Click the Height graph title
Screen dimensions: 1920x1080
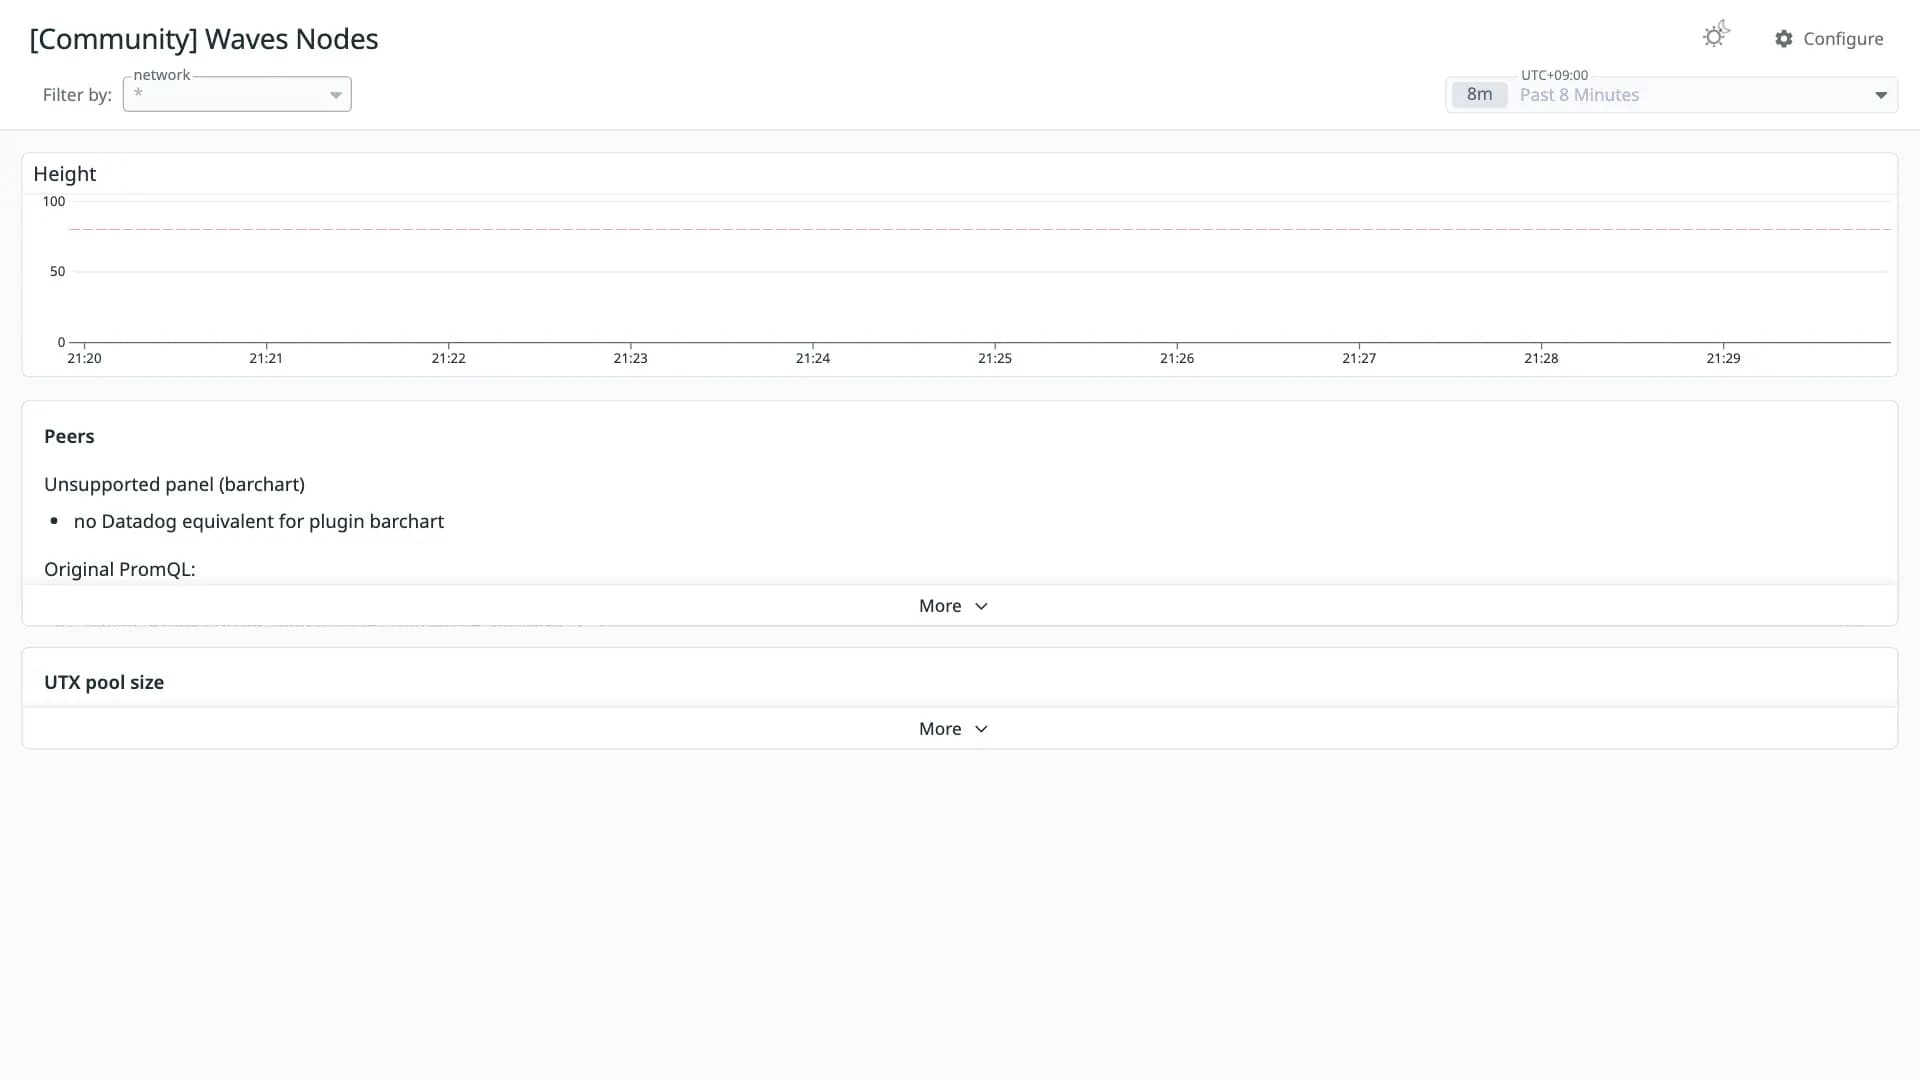tap(65, 174)
